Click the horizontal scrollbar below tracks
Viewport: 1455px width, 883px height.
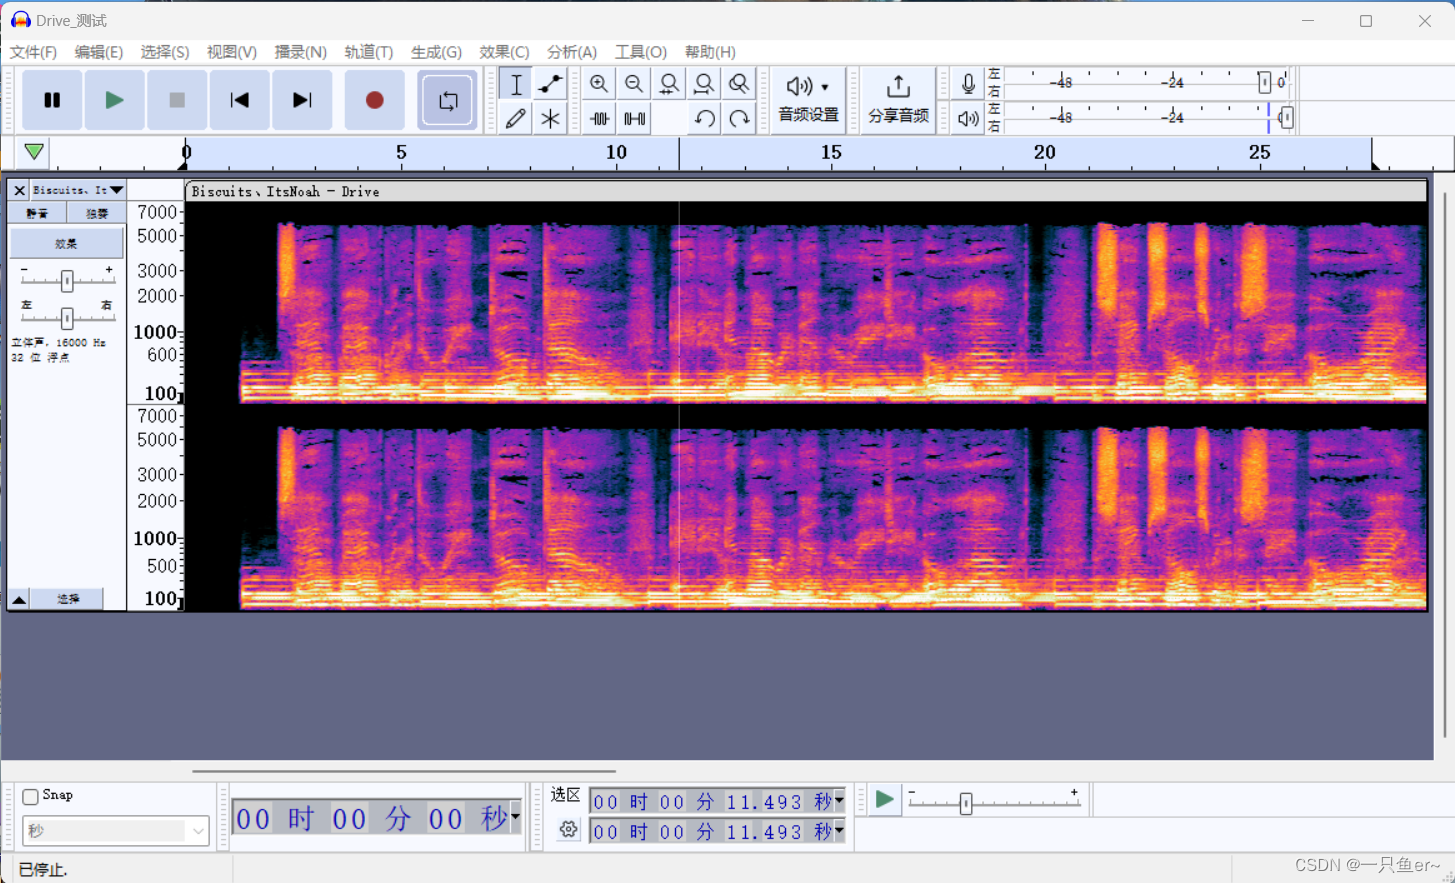[404, 771]
